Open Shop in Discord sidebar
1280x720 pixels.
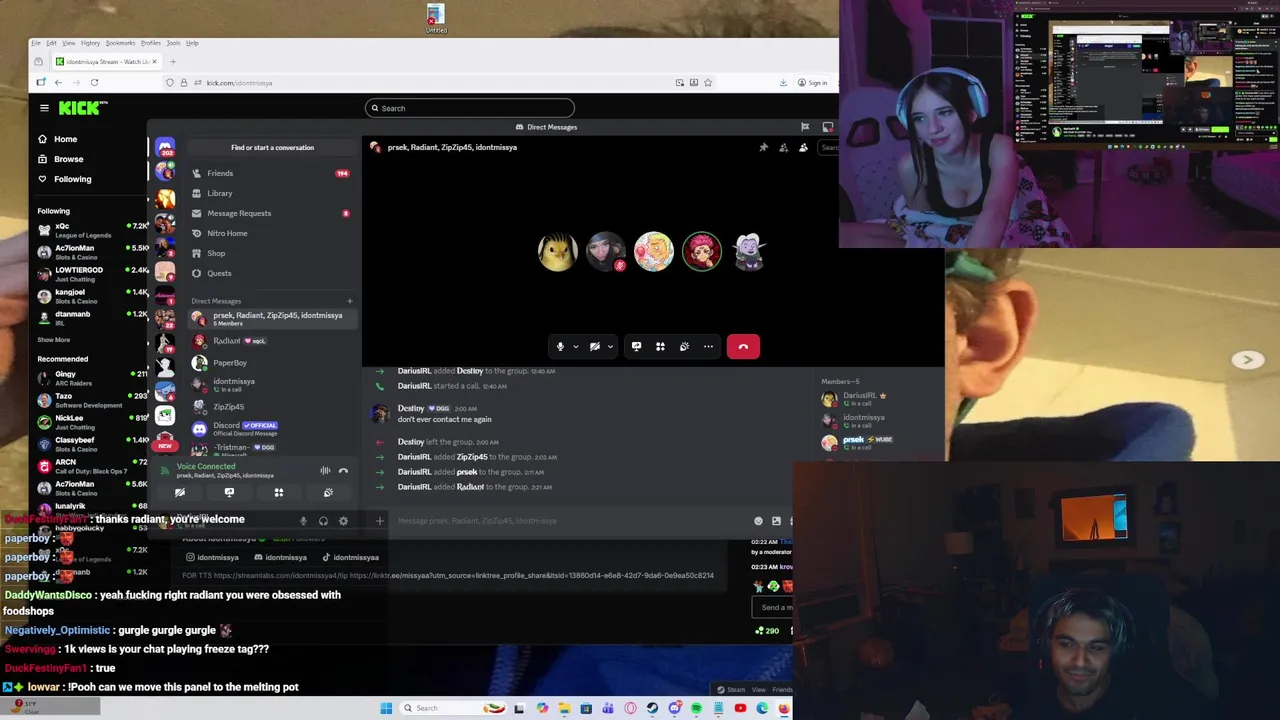pos(271,253)
